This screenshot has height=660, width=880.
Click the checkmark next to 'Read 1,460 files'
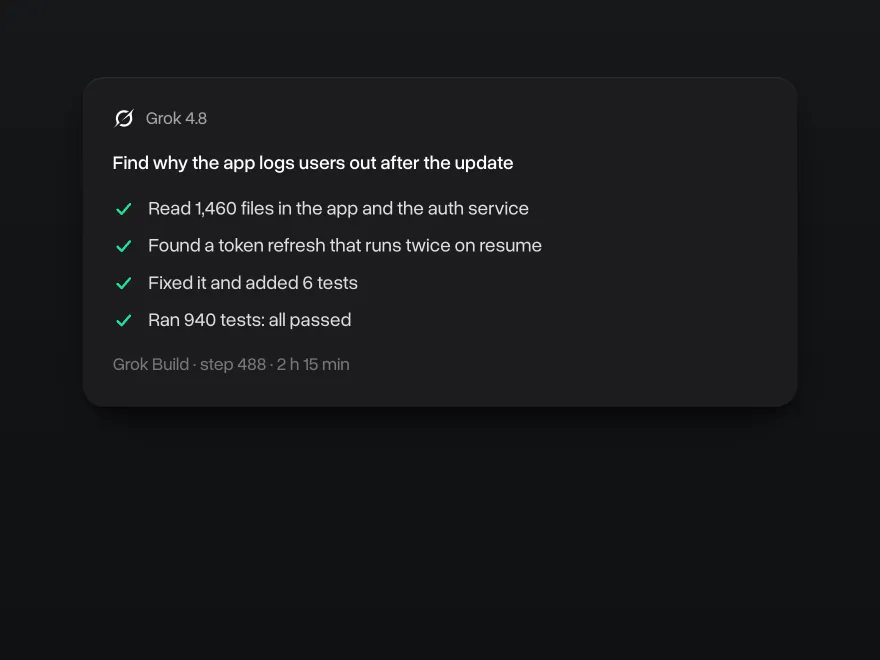pos(123,209)
